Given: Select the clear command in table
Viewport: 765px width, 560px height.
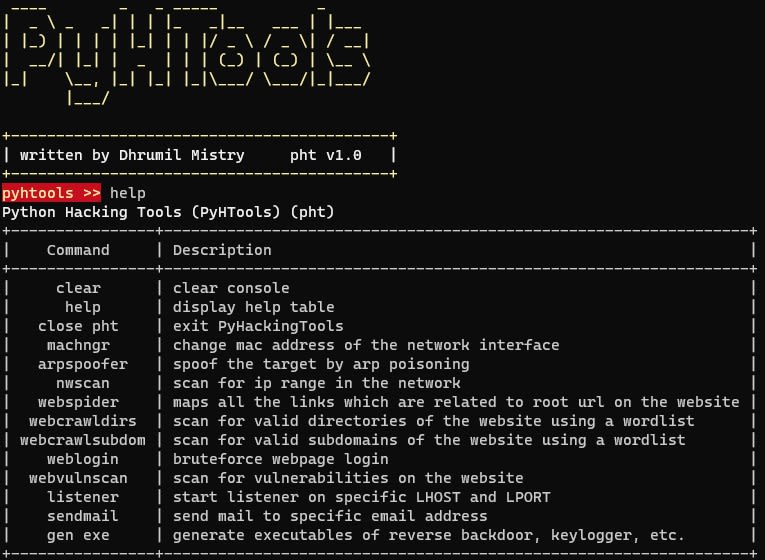Looking at the screenshot, I should (78, 288).
